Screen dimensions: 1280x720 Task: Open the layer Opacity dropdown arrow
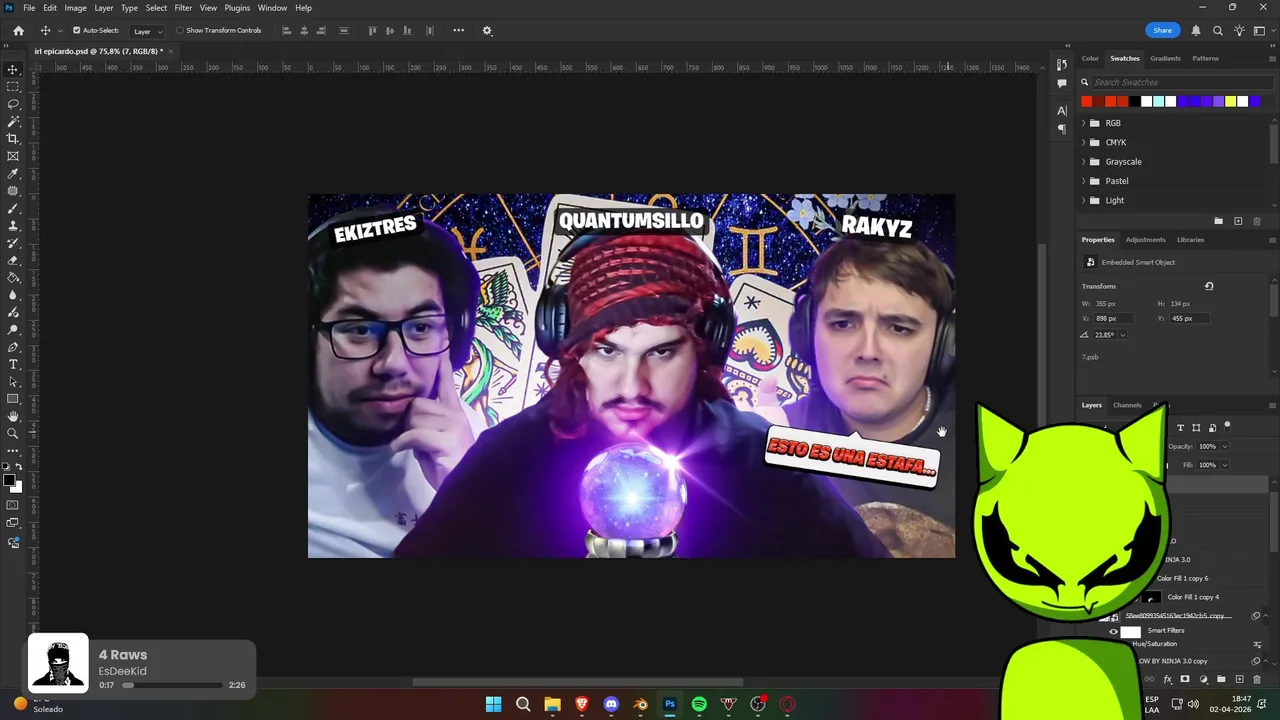point(1224,447)
